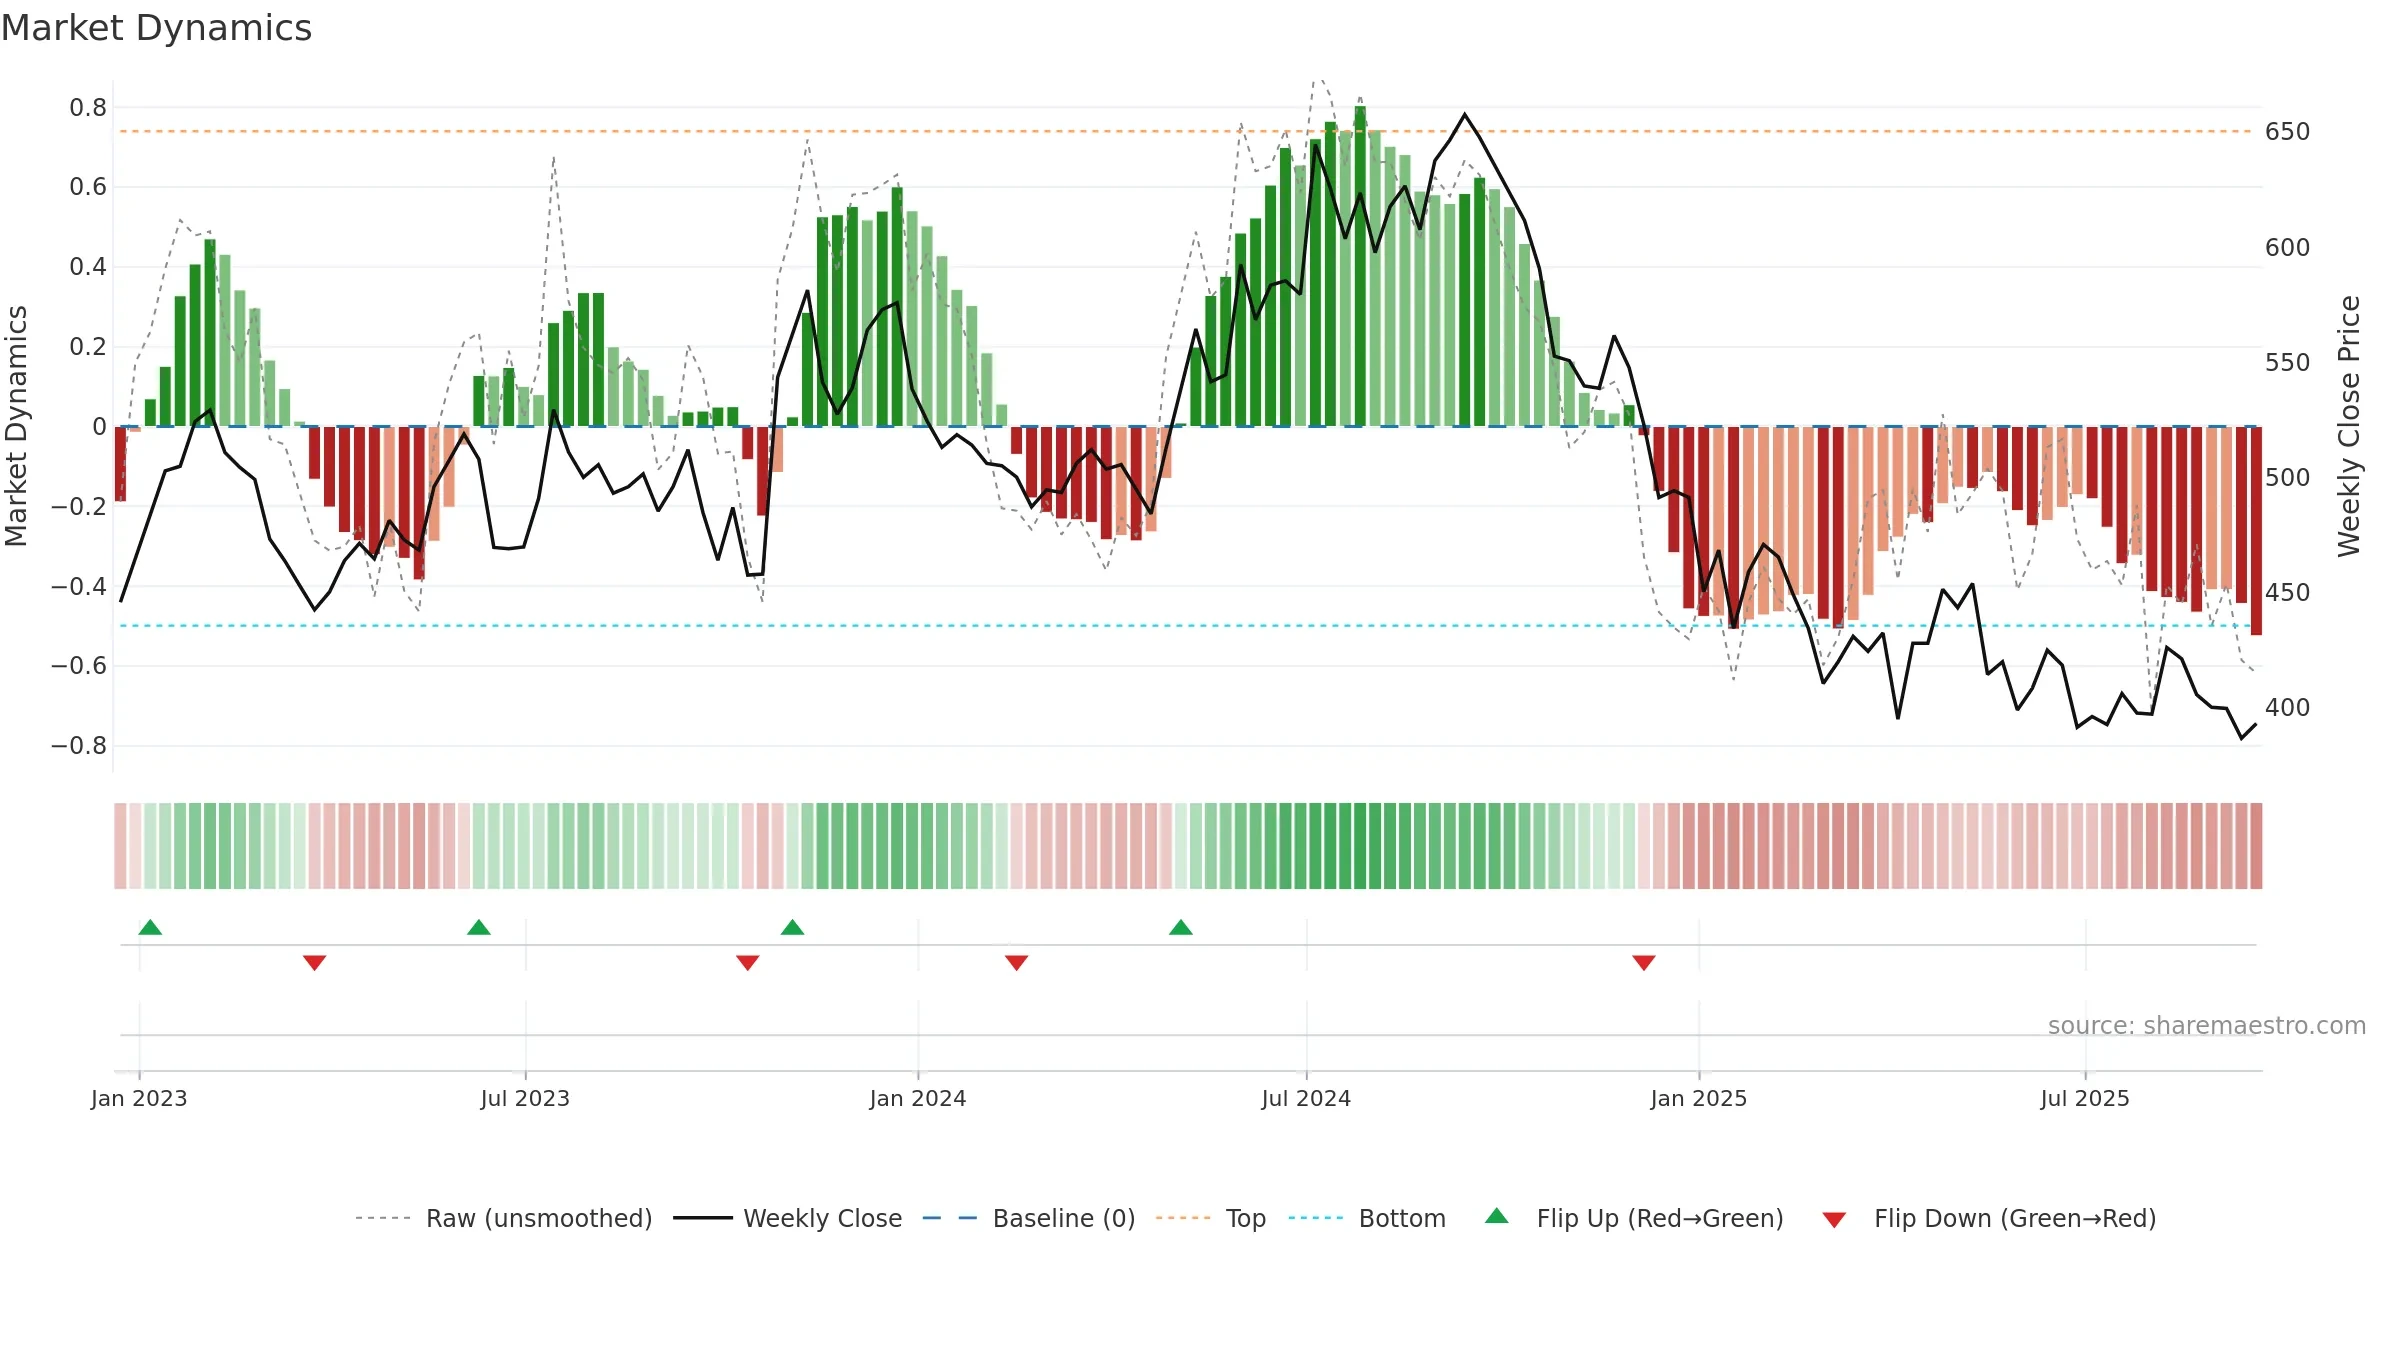Click the 400 right-axis price label
Viewport: 2400px width, 1350px height.
point(2288,708)
